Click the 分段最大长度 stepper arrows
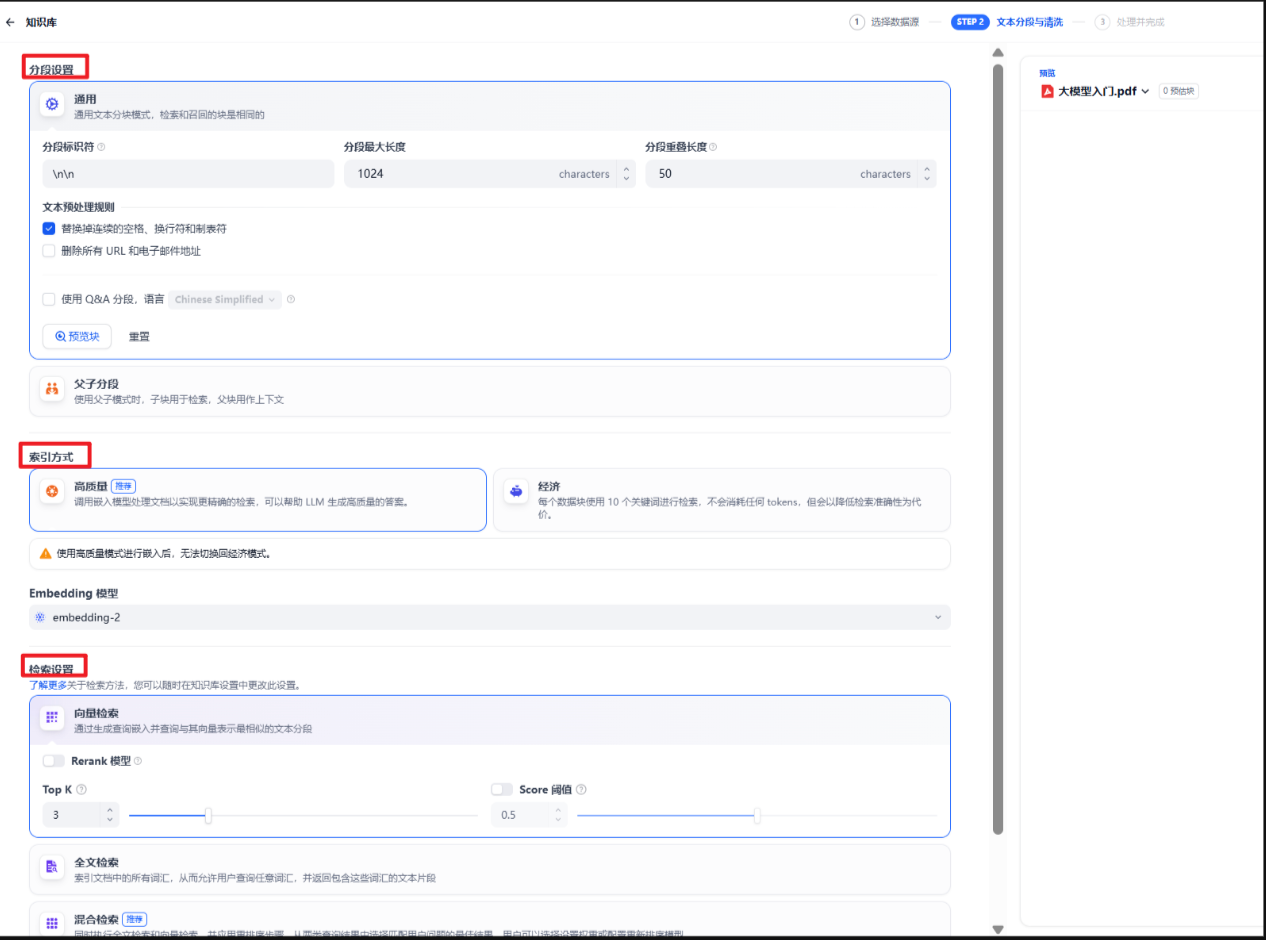 click(626, 174)
